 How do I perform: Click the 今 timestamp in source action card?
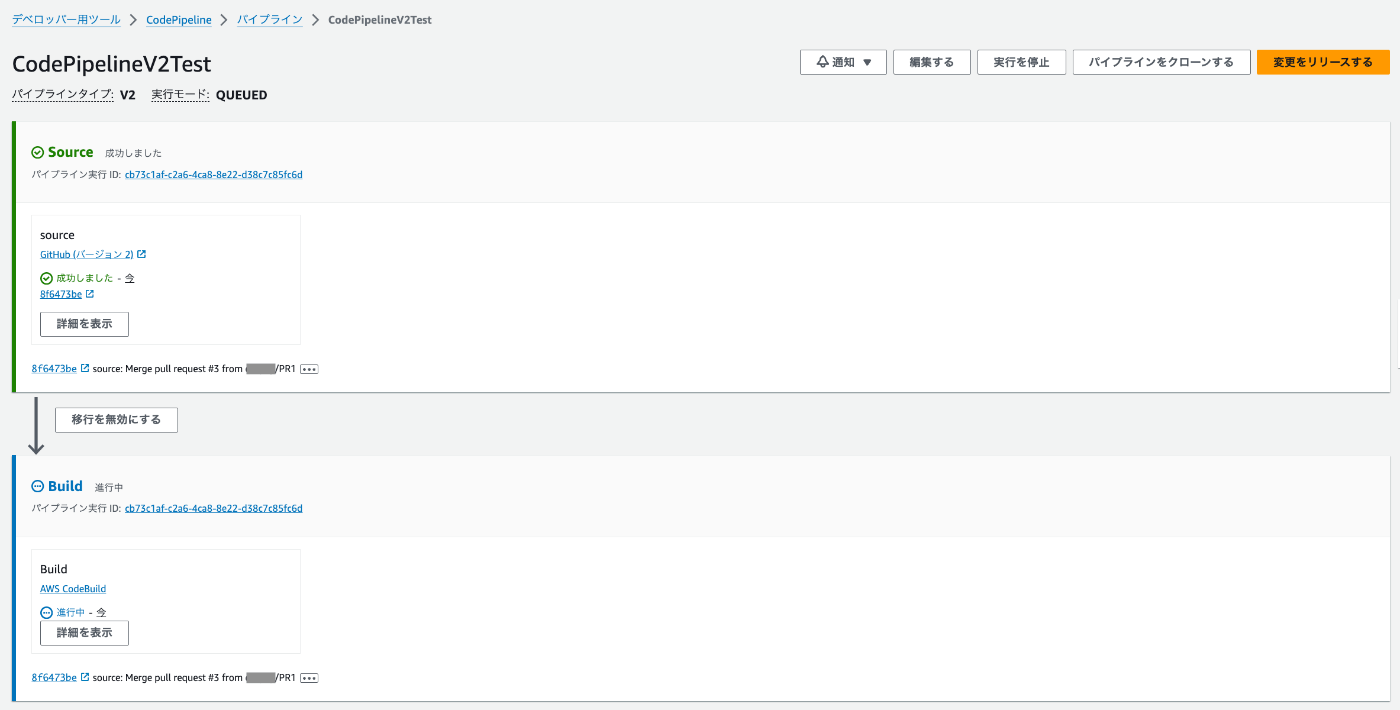tap(129, 278)
